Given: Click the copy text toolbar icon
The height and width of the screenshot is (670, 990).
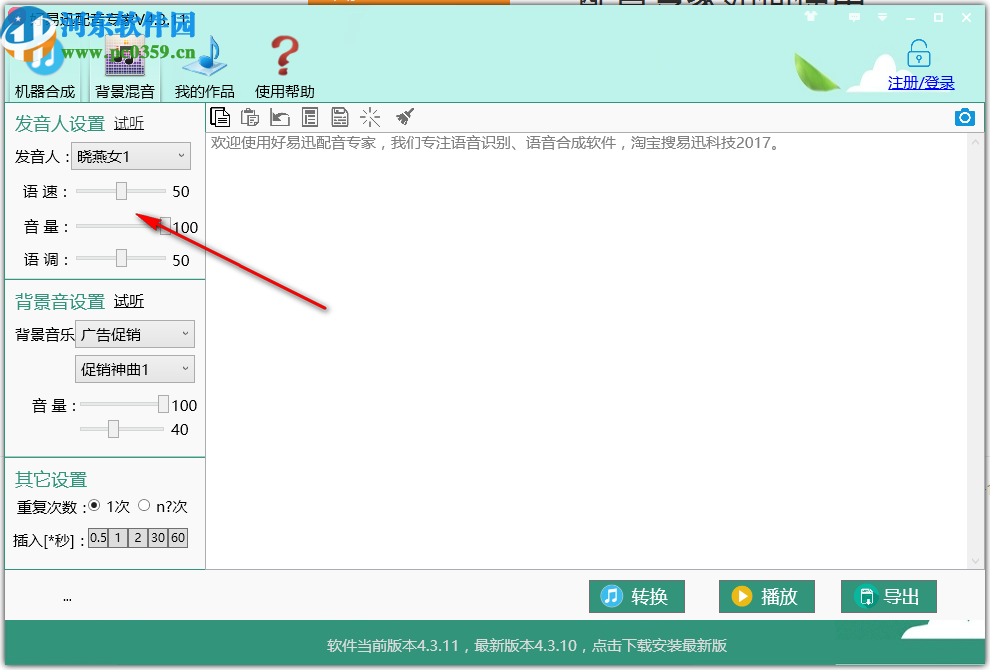Looking at the screenshot, I should pos(220,117).
